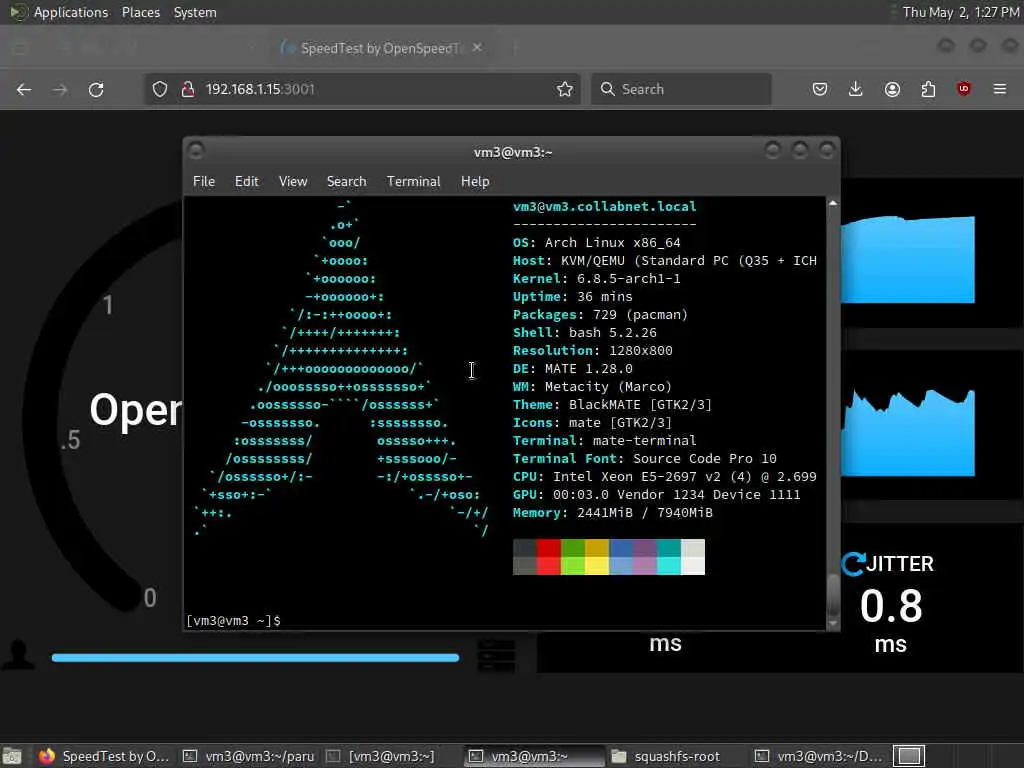The image size is (1024, 768).
Task: Open the System menu in top panel
Action: coord(195,12)
